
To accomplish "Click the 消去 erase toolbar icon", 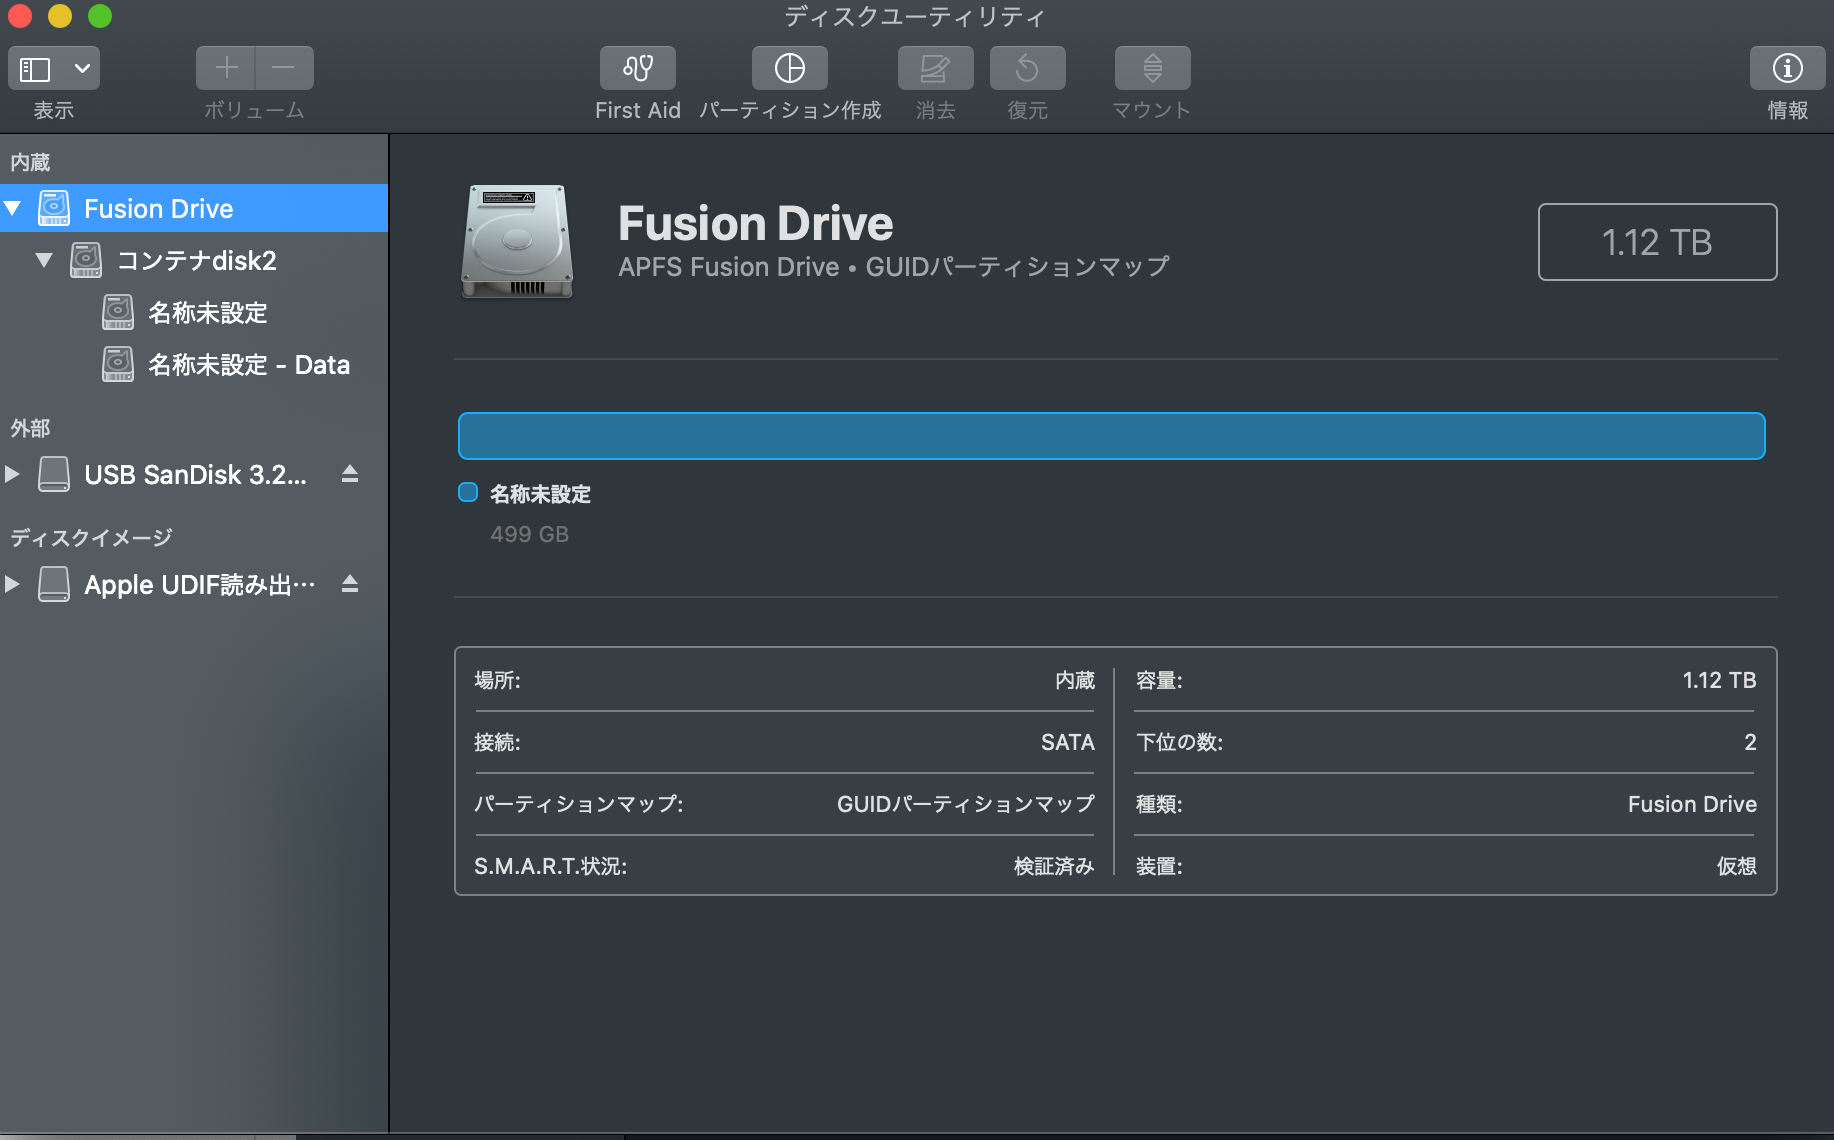I will point(935,68).
